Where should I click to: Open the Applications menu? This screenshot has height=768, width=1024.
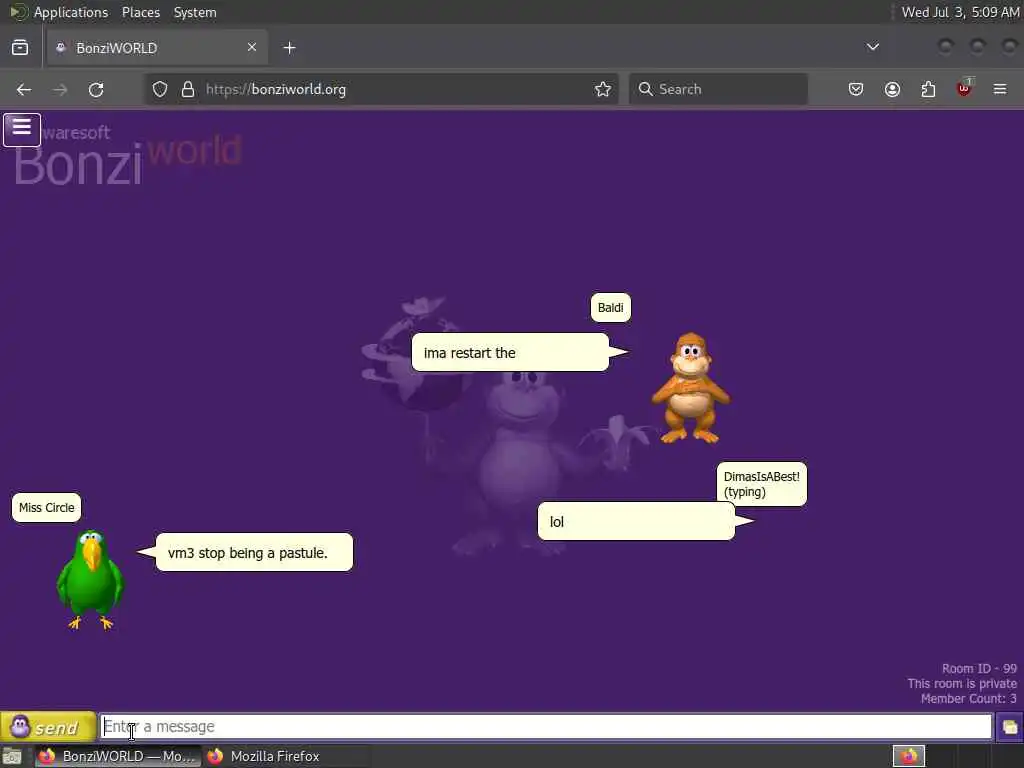tap(71, 12)
